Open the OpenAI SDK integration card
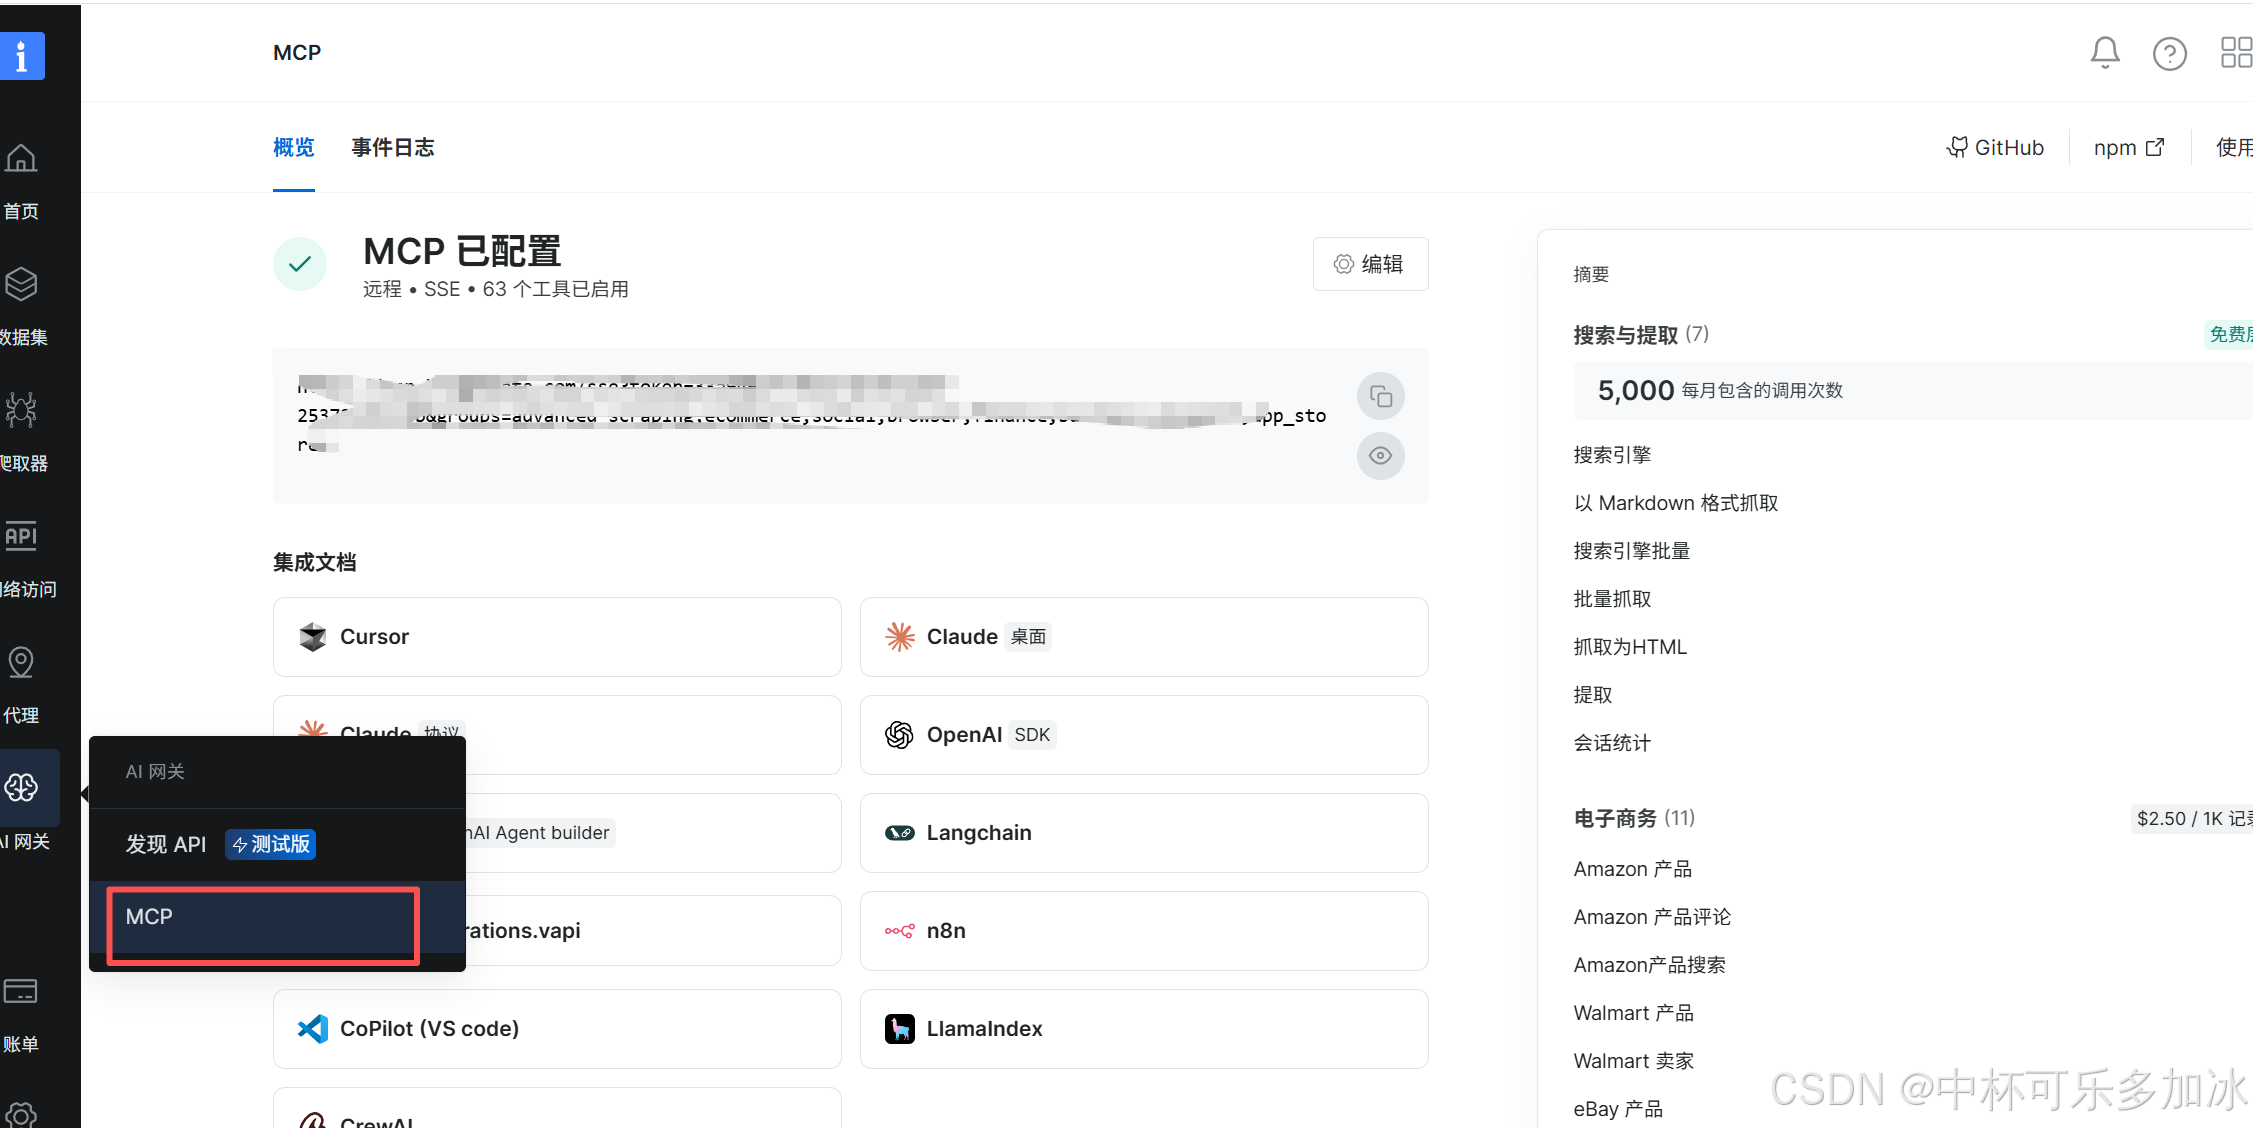2253x1128 pixels. 1144,735
